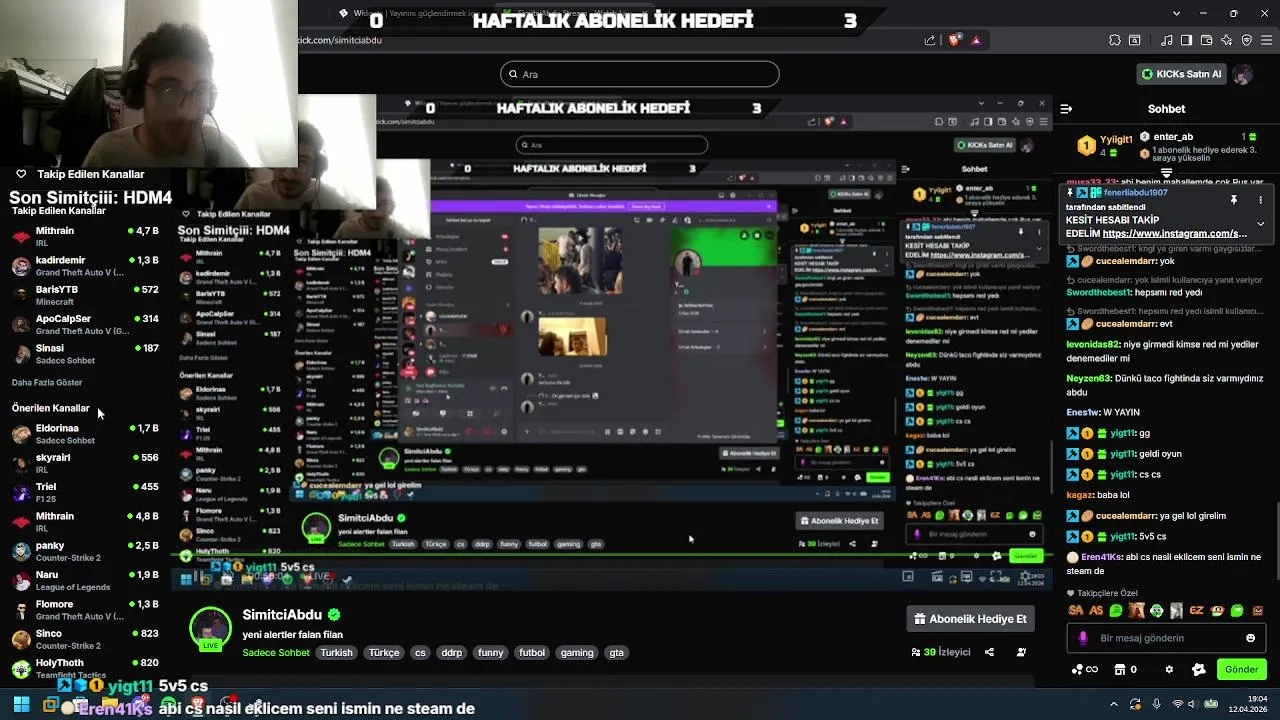Click the pinned Instagram link
Image resolution: width=1280 pixels, height=720 pixels.
tap(1175, 234)
